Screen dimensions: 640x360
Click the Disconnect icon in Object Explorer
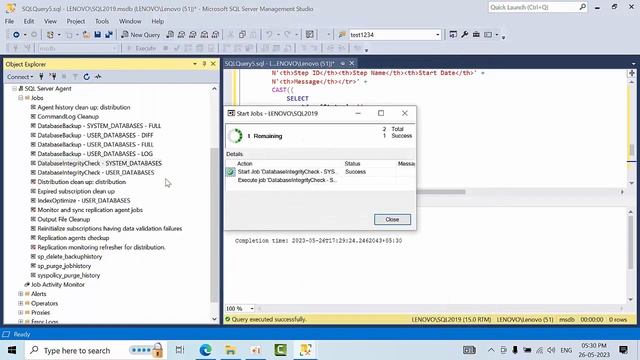pos(53,76)
